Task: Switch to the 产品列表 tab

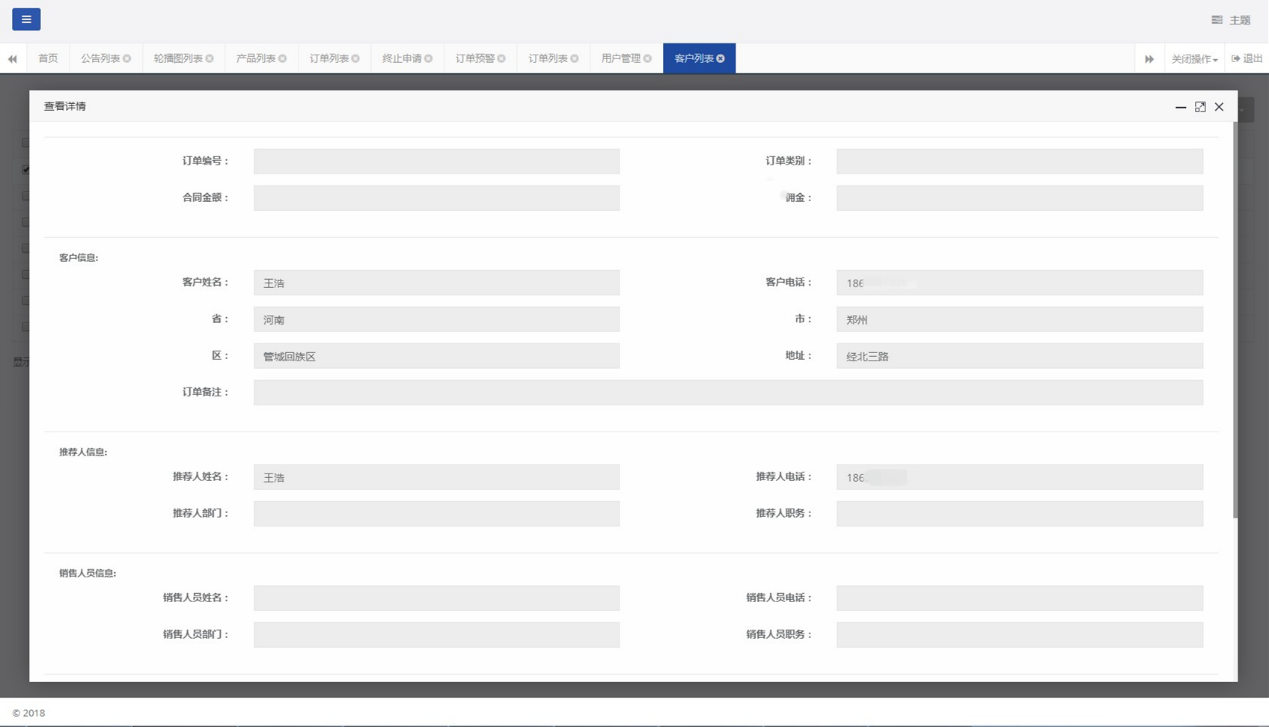Action: pyautogui.click(x=255, y=59)
